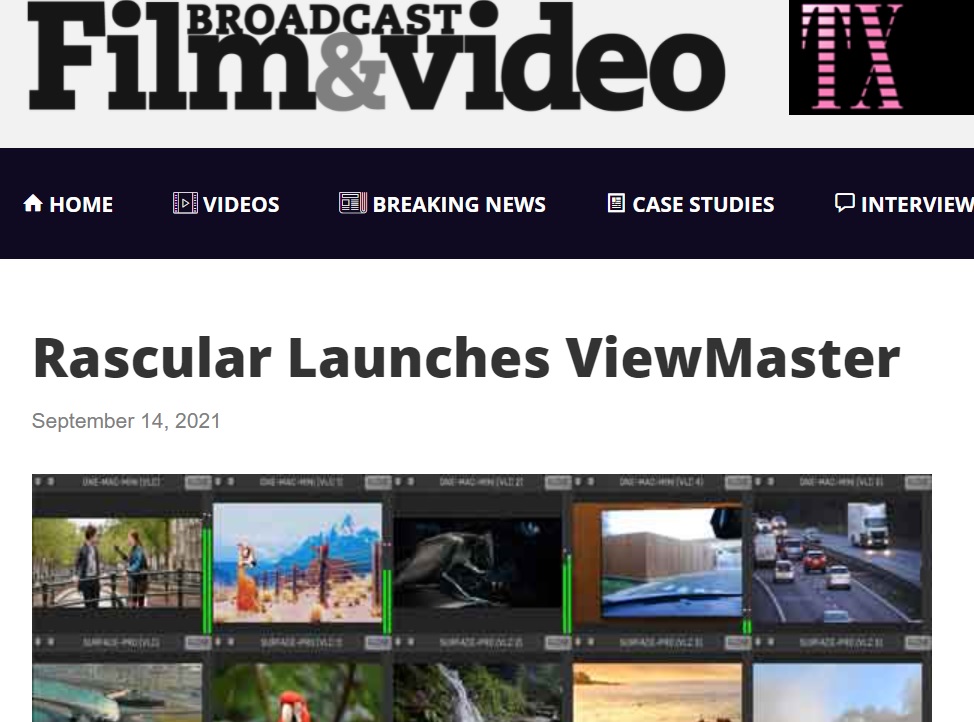Click the speech bubble icon beside Interviews
Screen dimensions: 974x722
tap(845, 203)
